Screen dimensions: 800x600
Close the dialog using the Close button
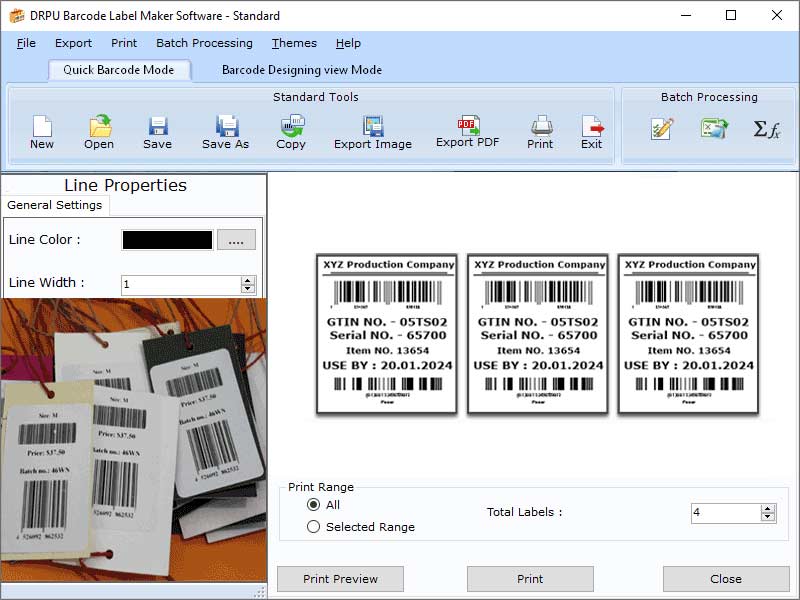point(726,578)
